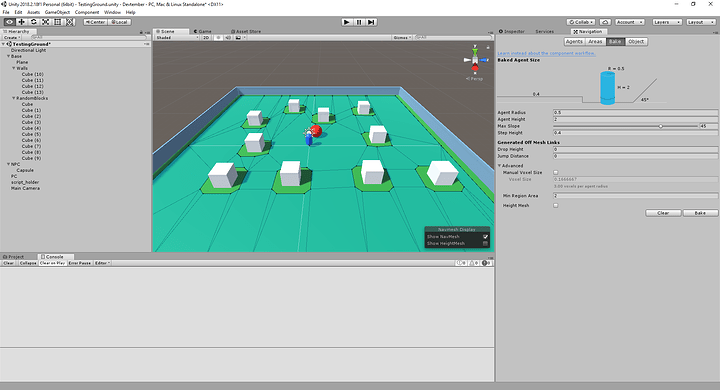Click the Agent Radius field
This screenshot has width=720, height=390.
click(636, 113)
